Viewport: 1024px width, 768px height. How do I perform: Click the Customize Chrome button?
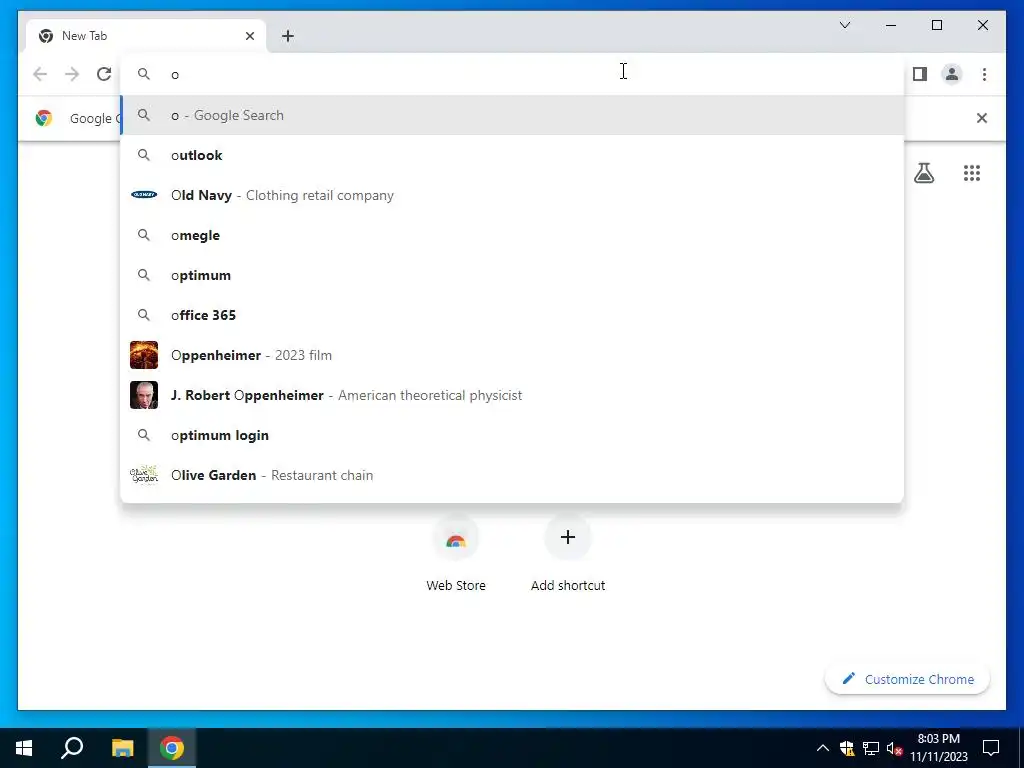pyautogui.click(x=908, y=679)
